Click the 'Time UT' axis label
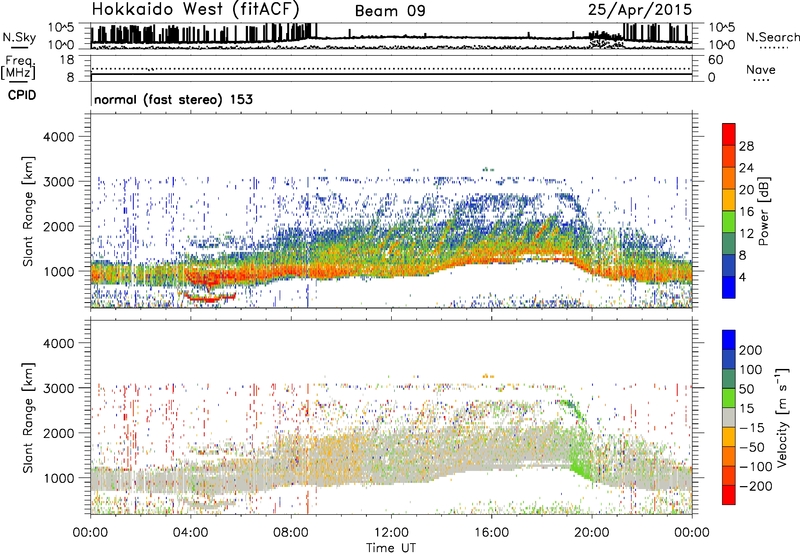This screenshot has width=800, height=554. pos(391,548)
